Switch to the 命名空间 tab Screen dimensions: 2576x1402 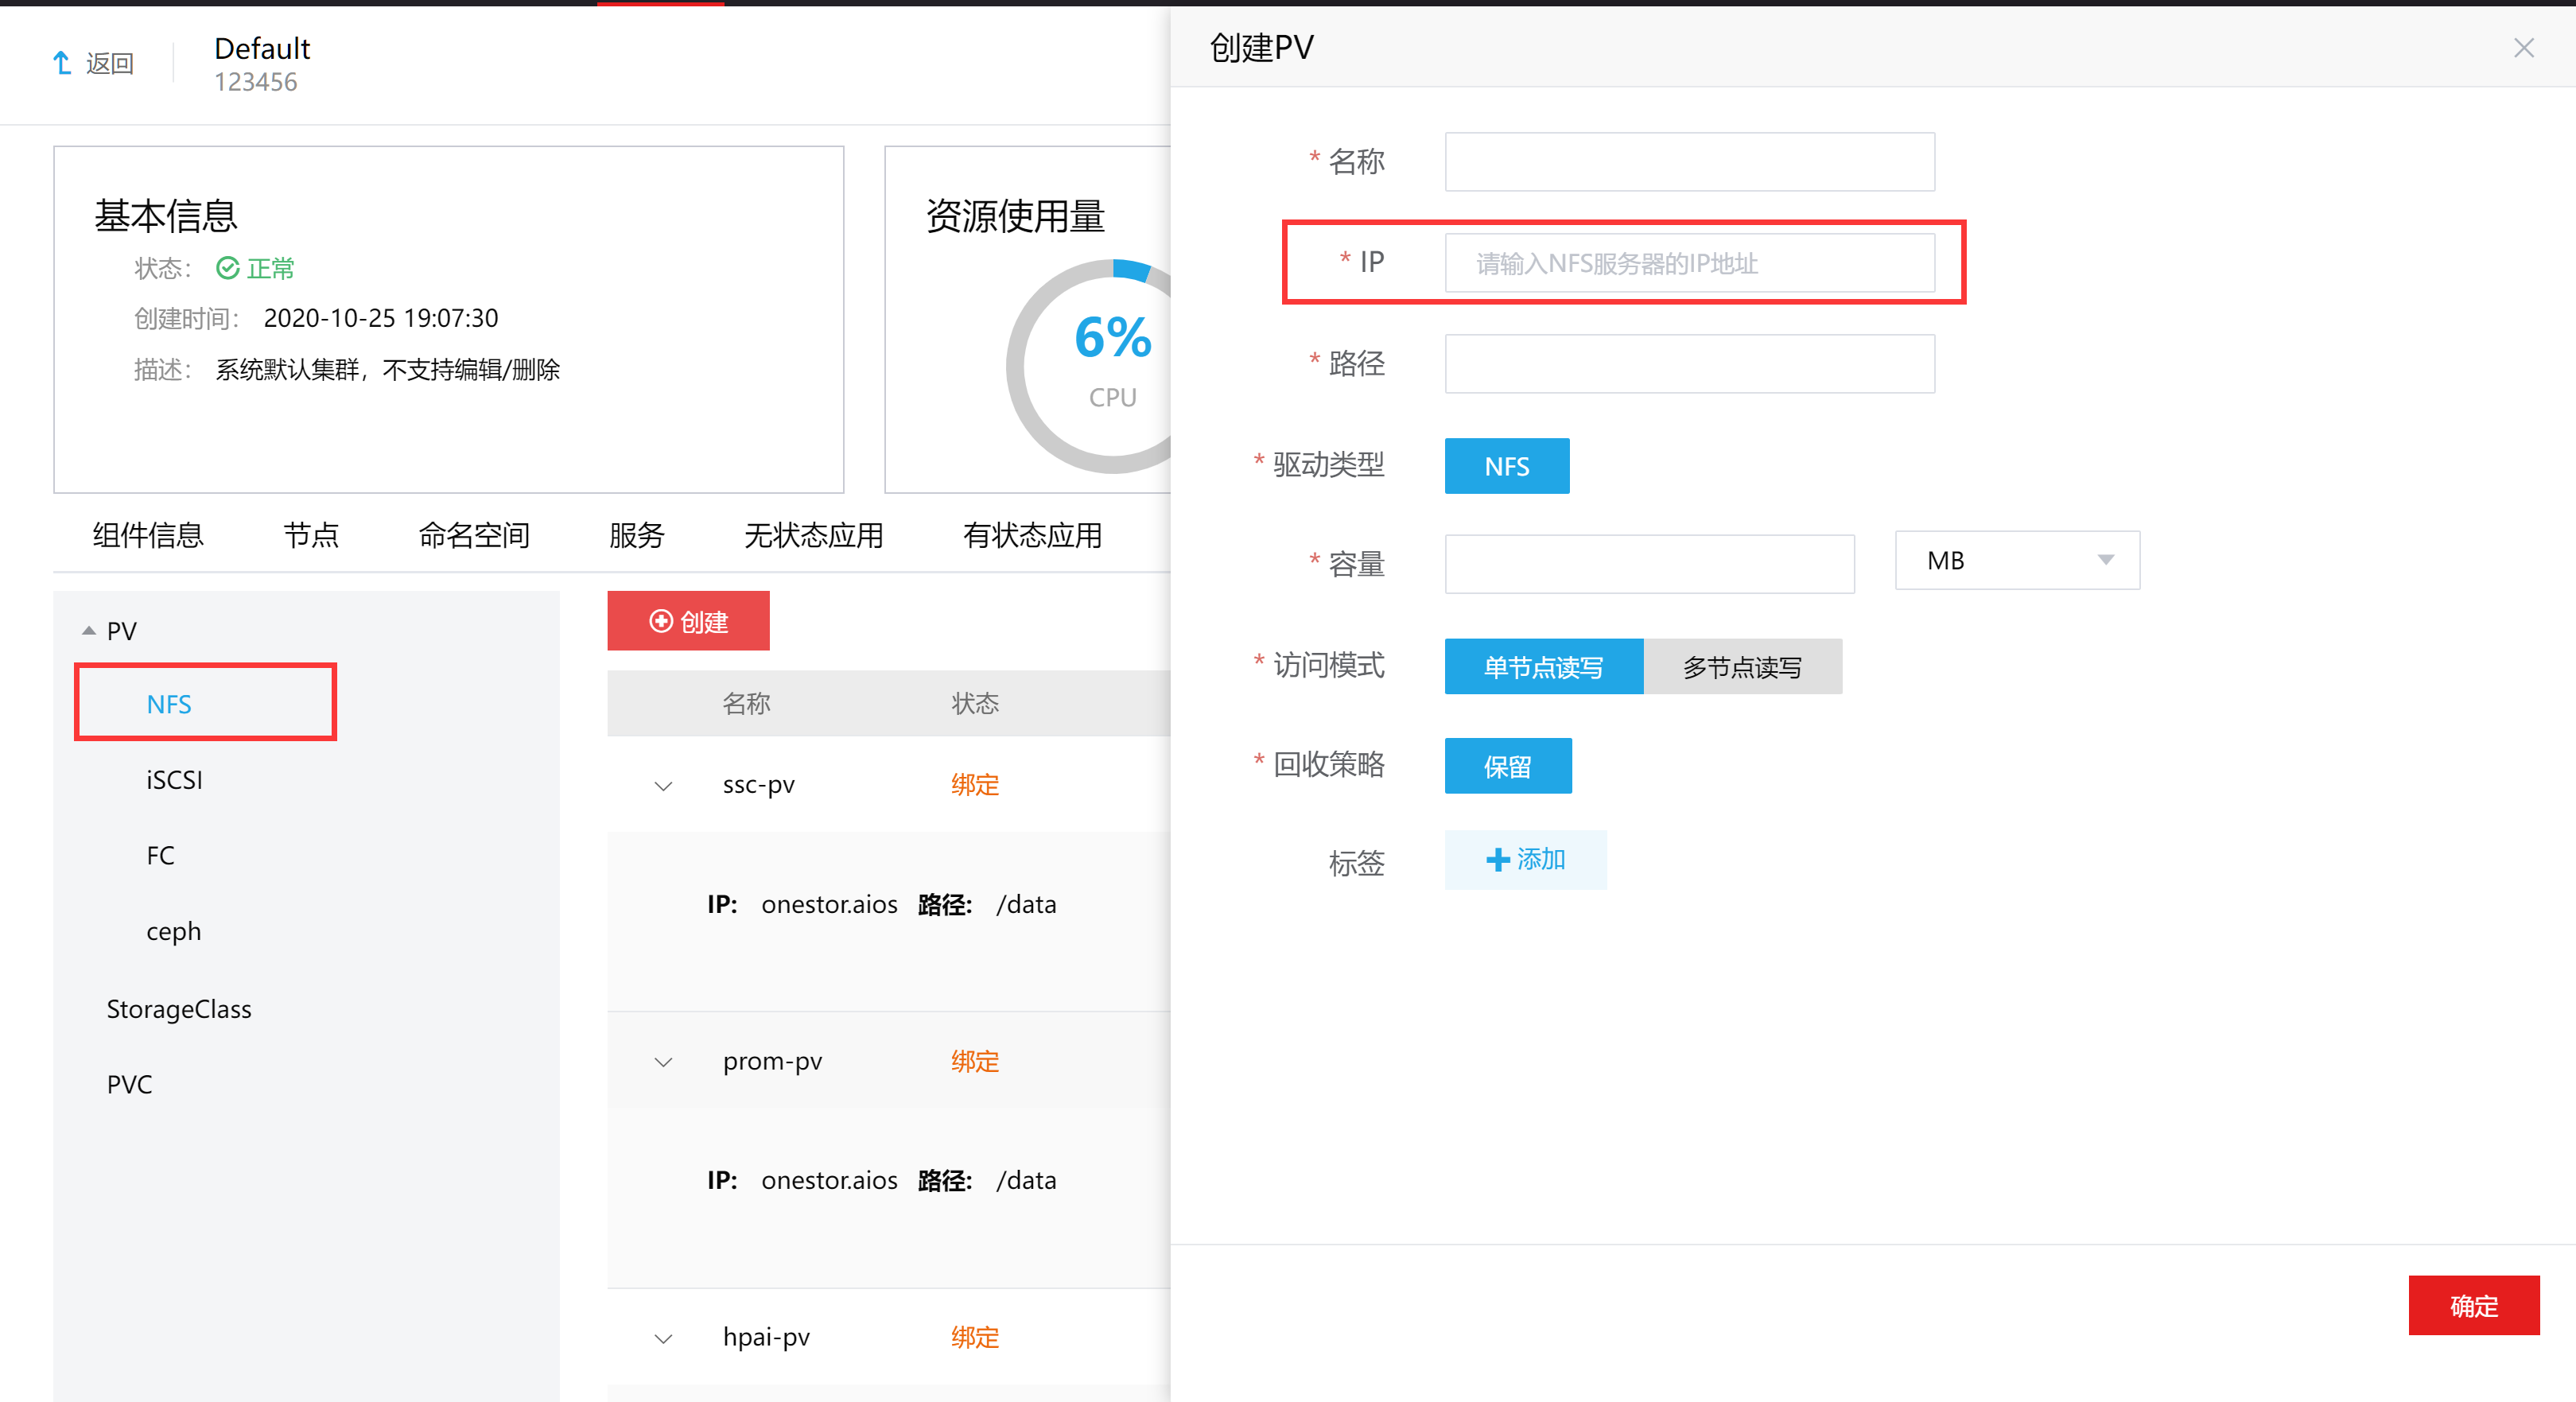pyautogui.click(x=474, y=535)
